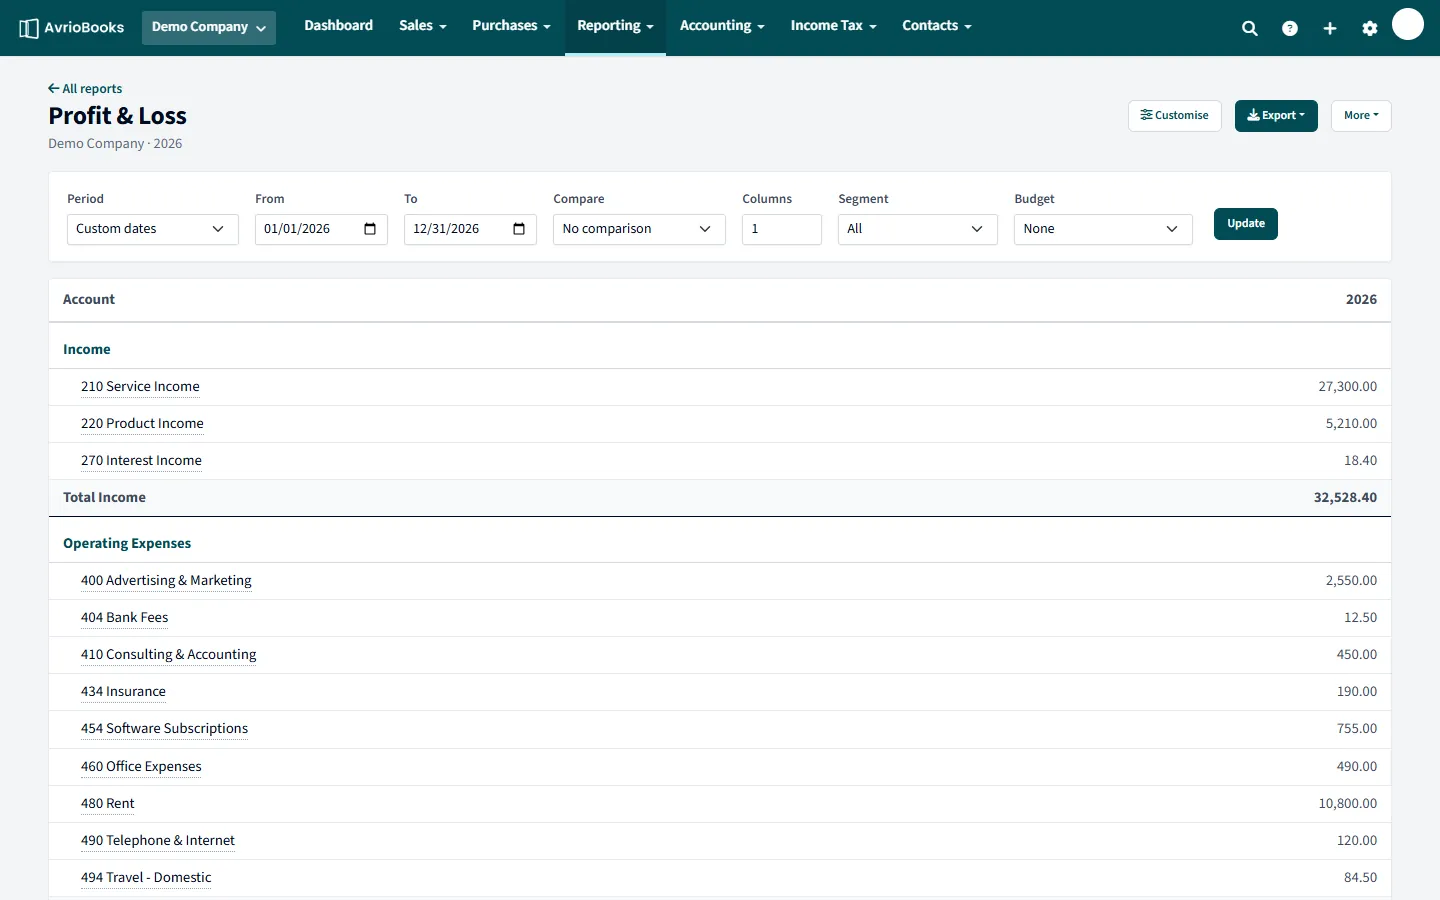Open the search magnifier icon

click(1250, 29)
